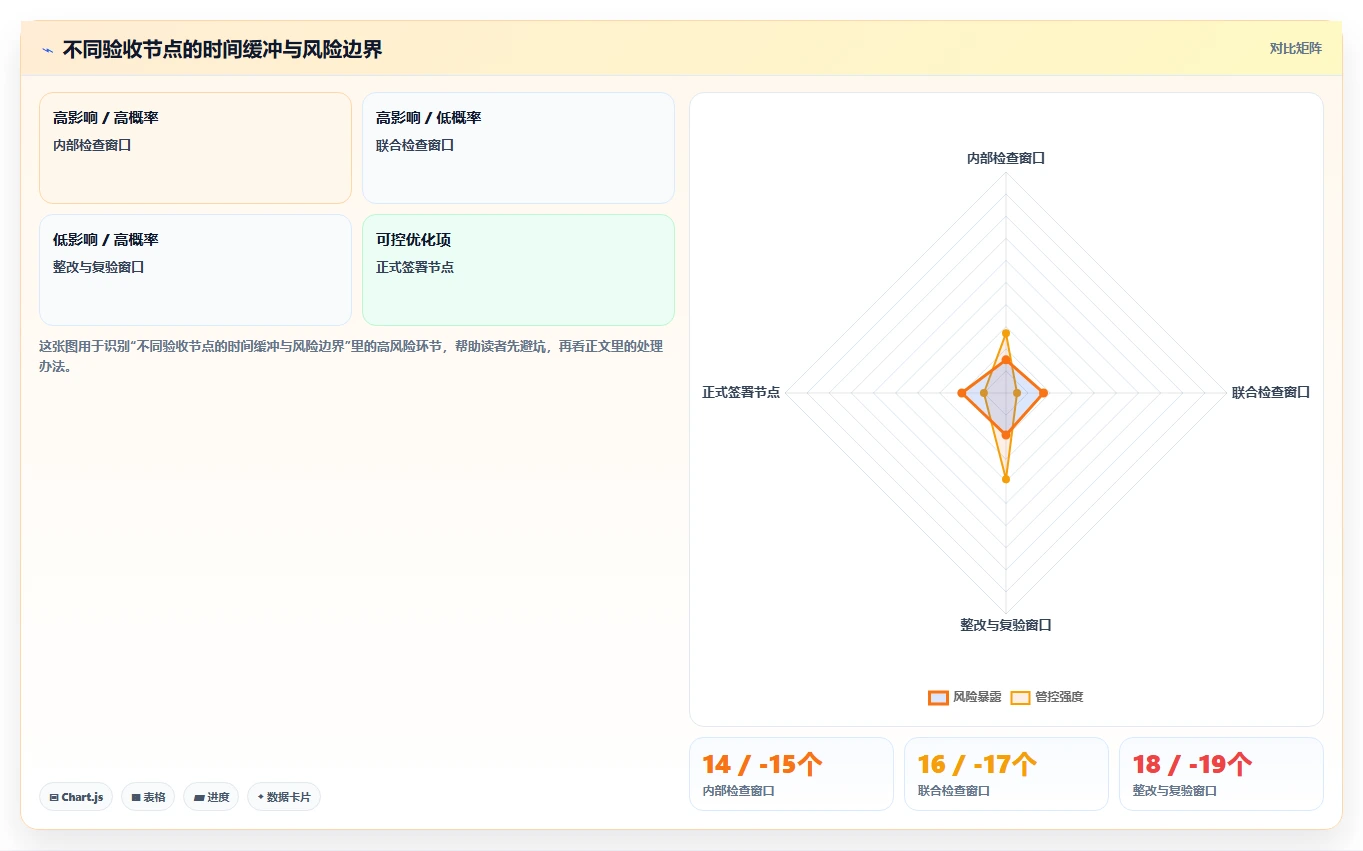The width and height of the screenshot is (1363, 851).
Task: Open the 18 / -19个 stat card
Action: click(1221, 774)
